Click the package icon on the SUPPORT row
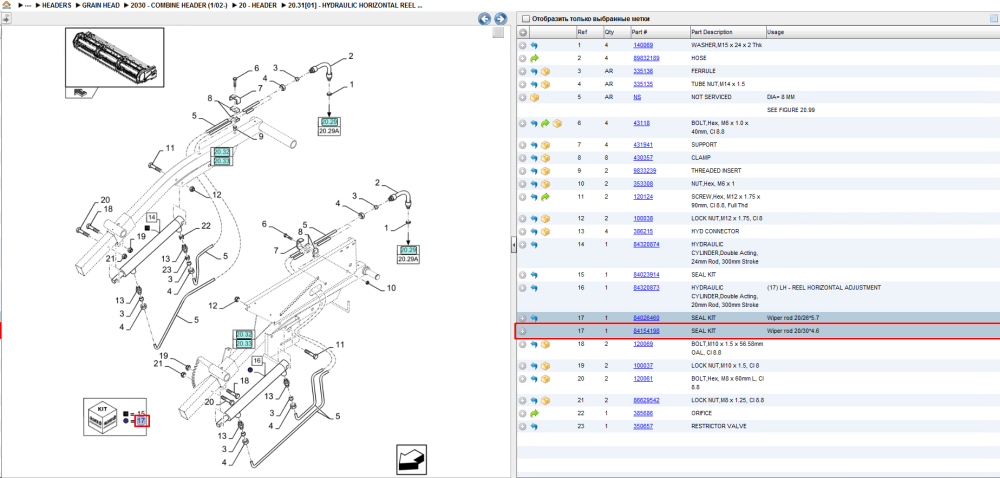The height and width of the screenshot is (478, 1000). point(546,145)
